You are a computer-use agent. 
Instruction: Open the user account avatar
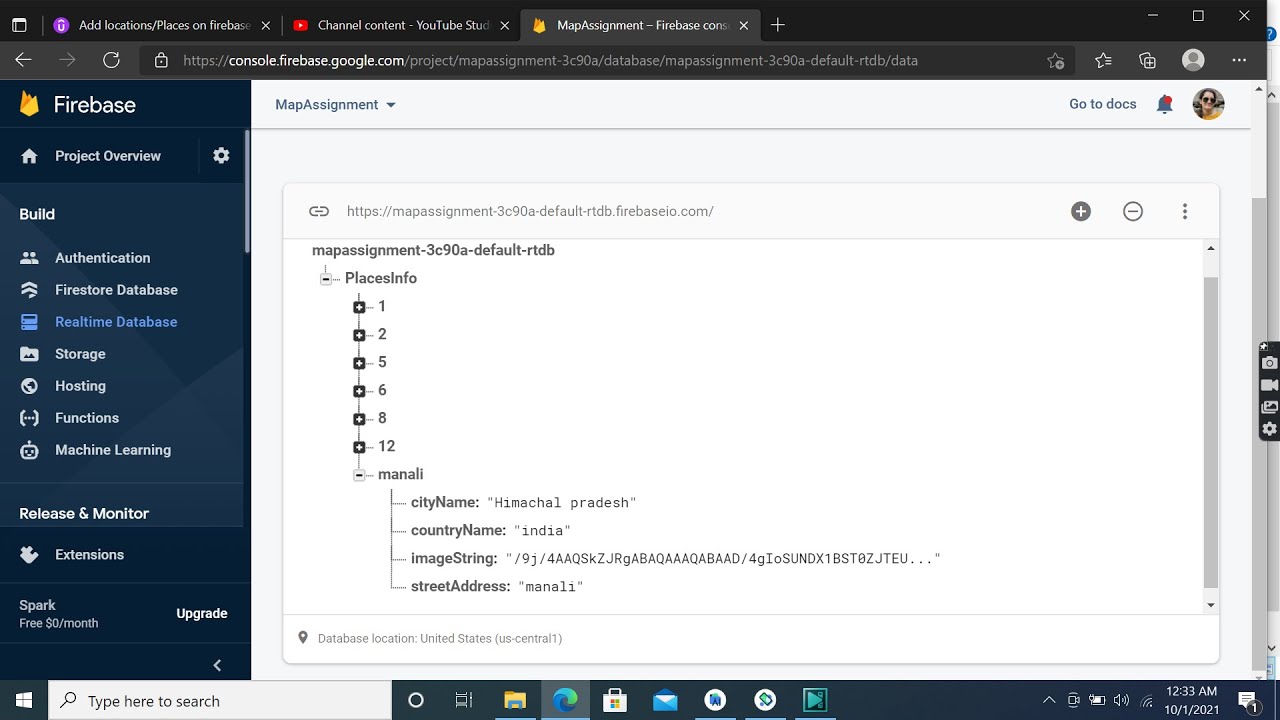click(1209, 104)
